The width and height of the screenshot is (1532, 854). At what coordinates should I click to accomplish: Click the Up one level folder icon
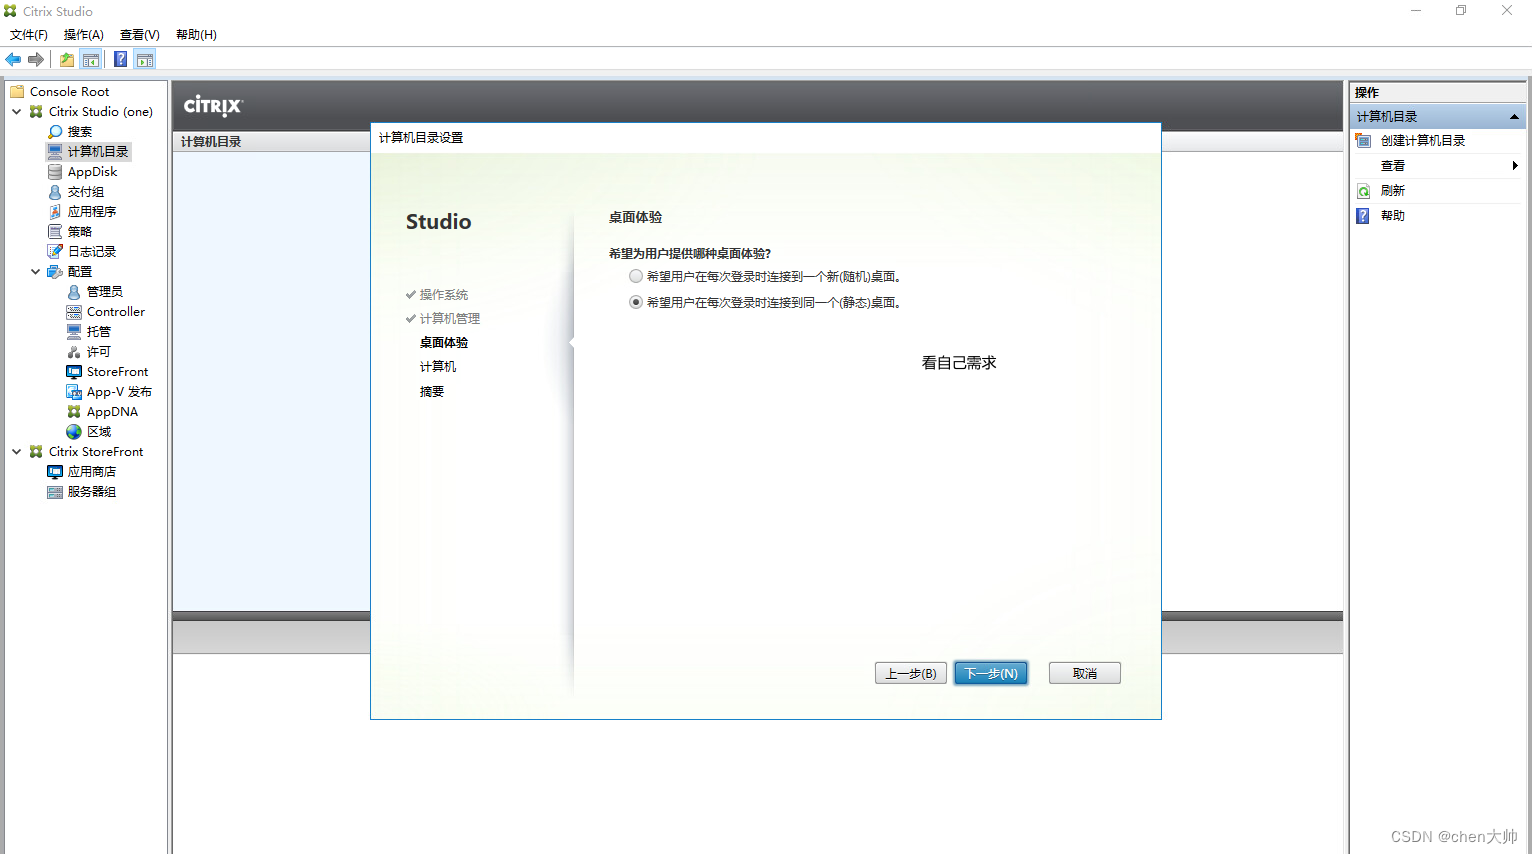point(67,60)
